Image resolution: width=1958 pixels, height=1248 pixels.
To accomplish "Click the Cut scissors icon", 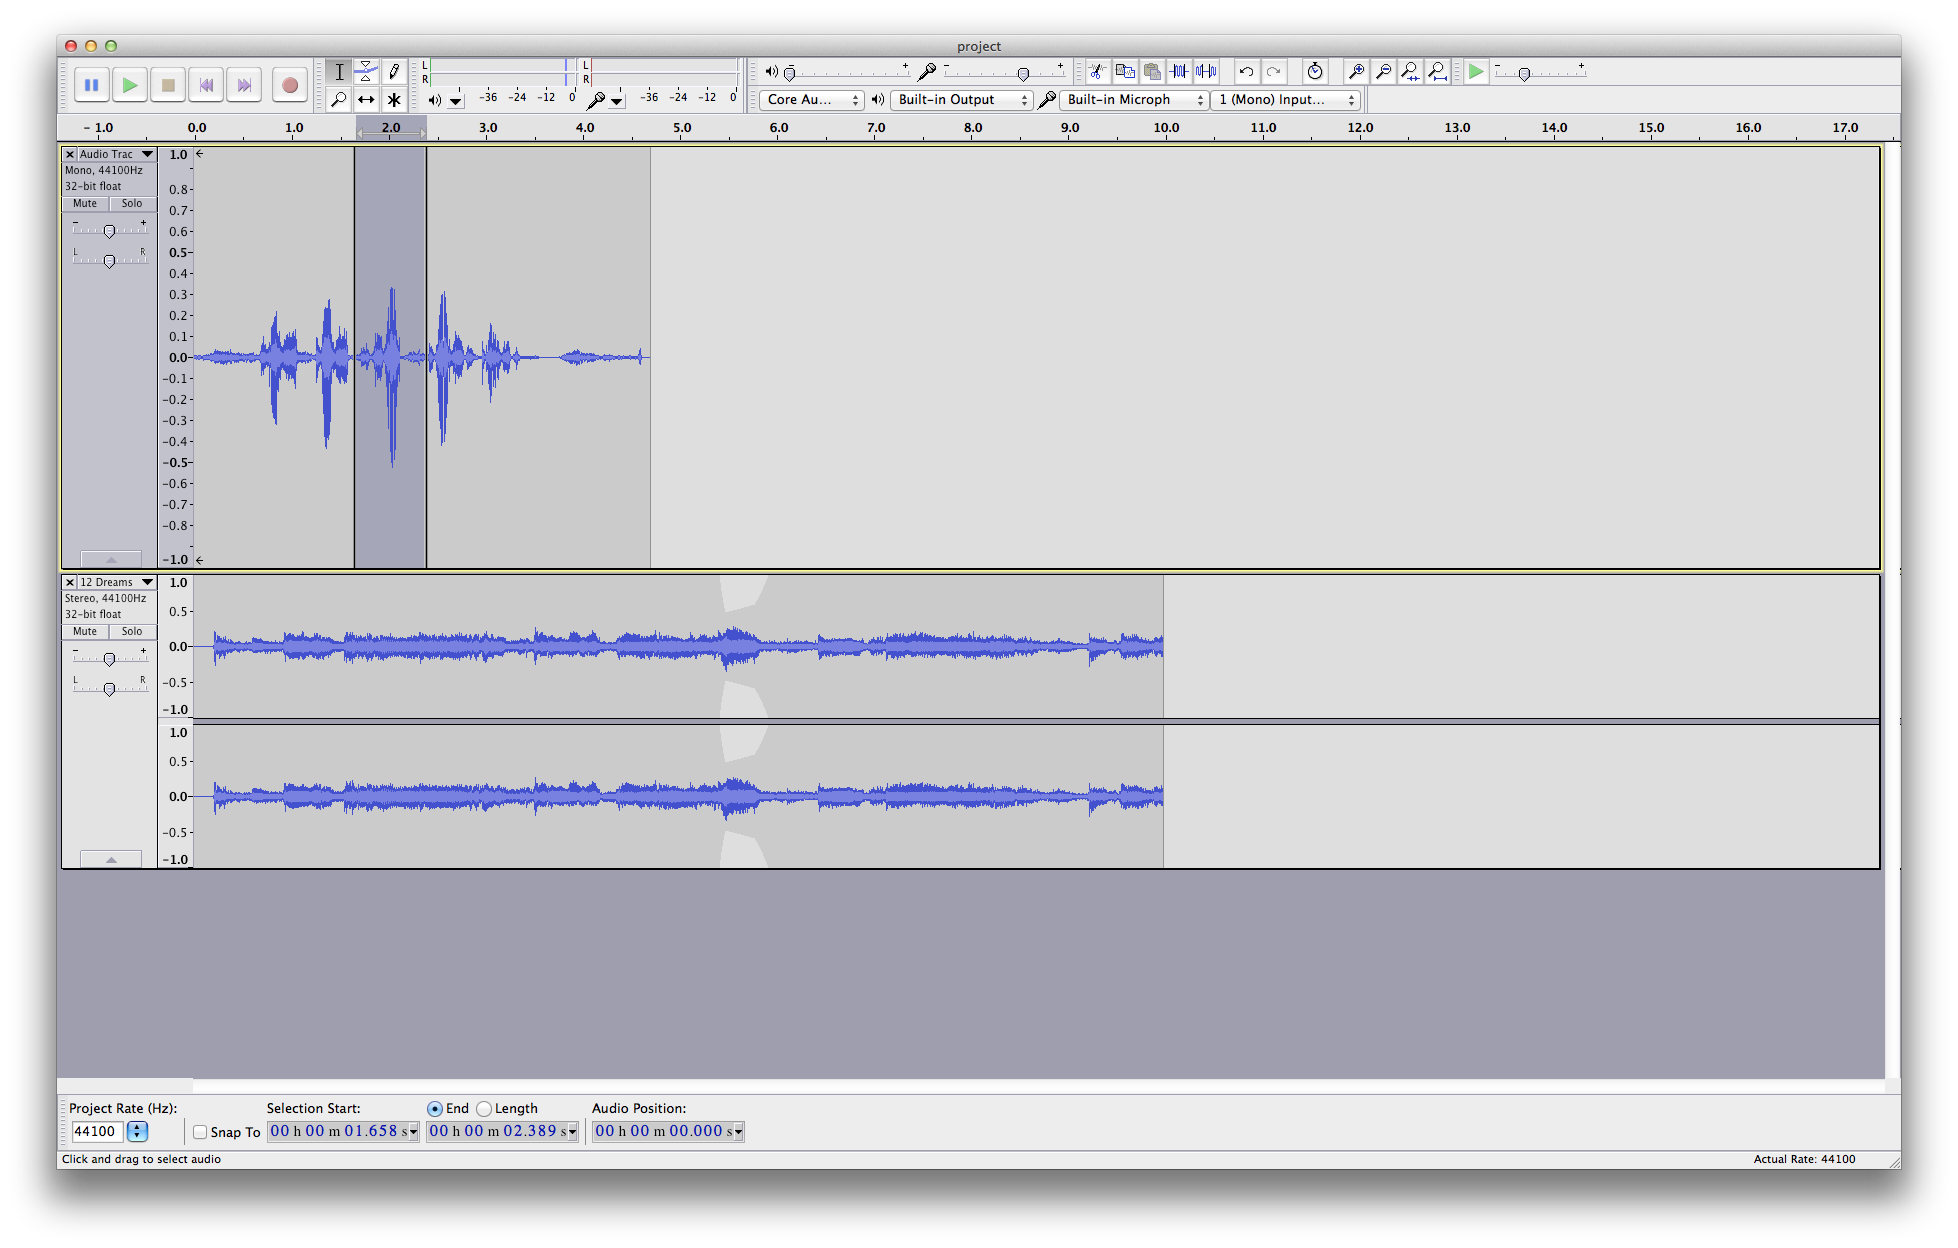I will (x=1097, y=71).
